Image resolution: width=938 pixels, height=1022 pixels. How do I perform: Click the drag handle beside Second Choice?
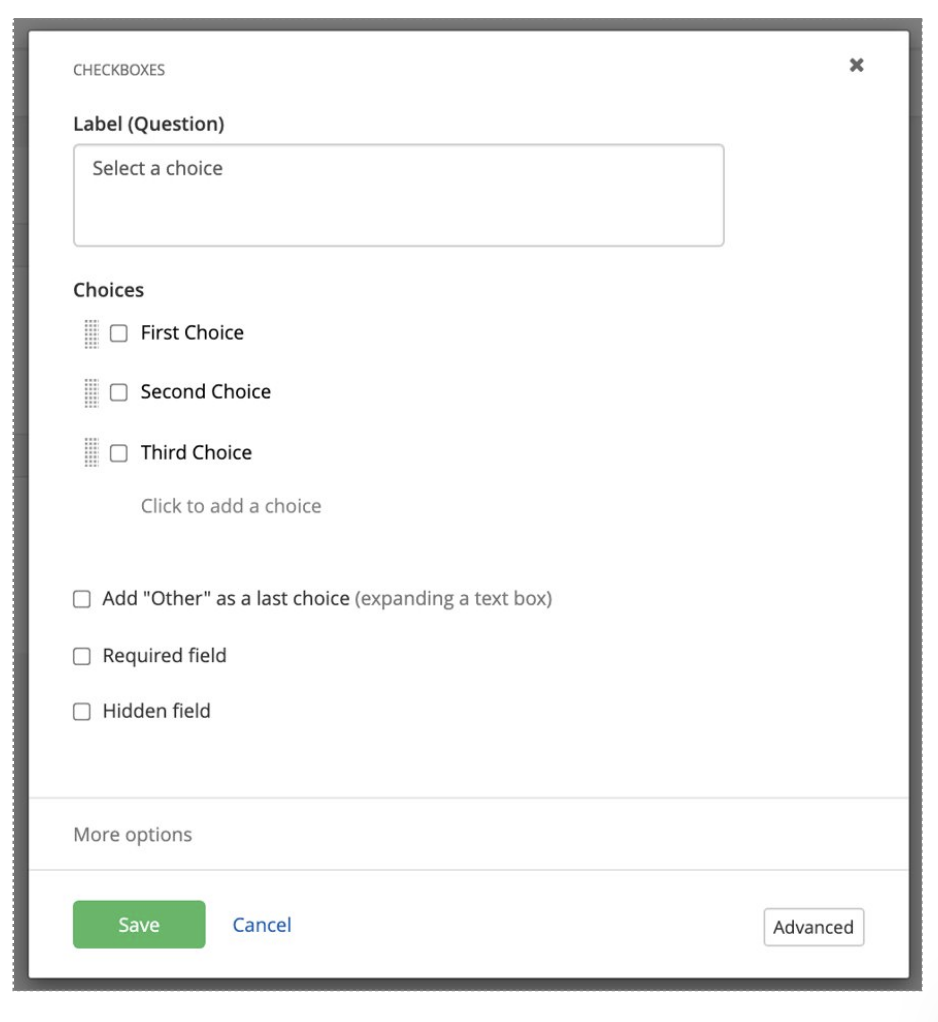(91, 393)
